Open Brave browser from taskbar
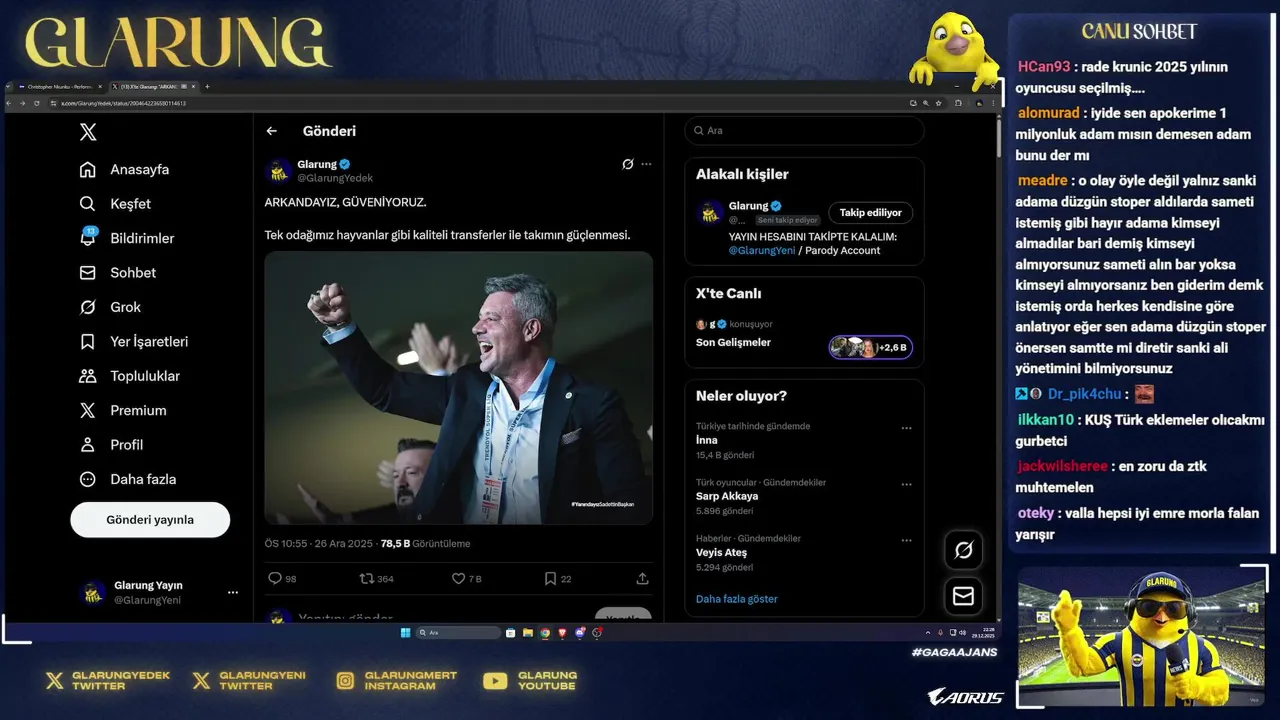 563,632
